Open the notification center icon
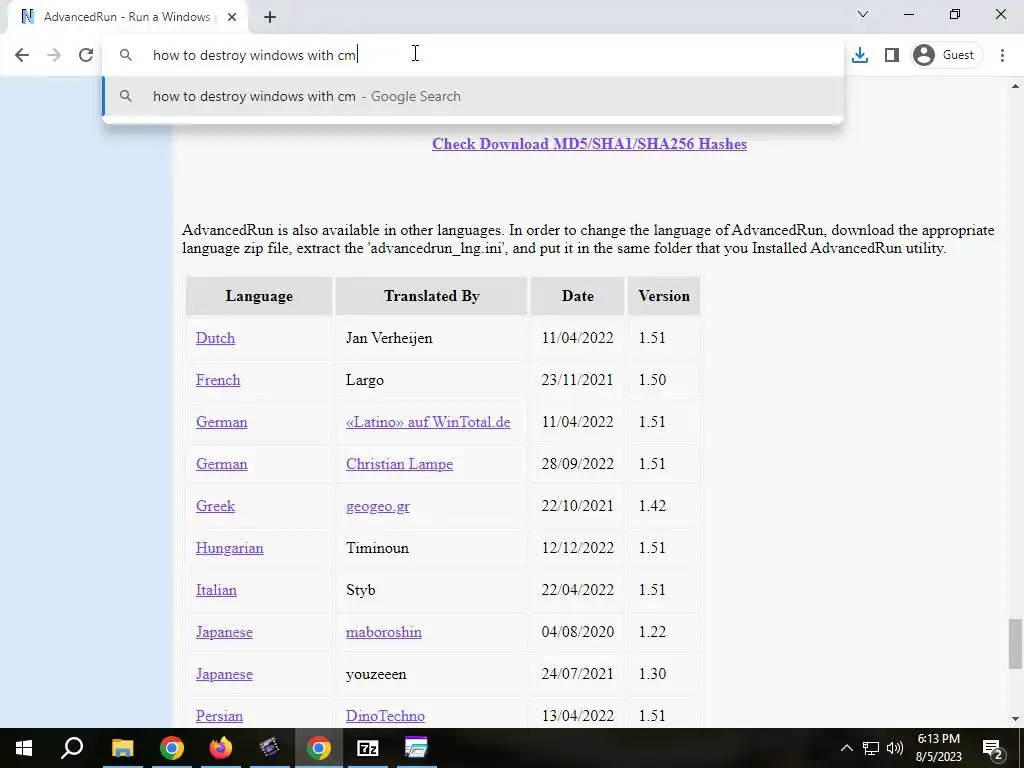 993,748
